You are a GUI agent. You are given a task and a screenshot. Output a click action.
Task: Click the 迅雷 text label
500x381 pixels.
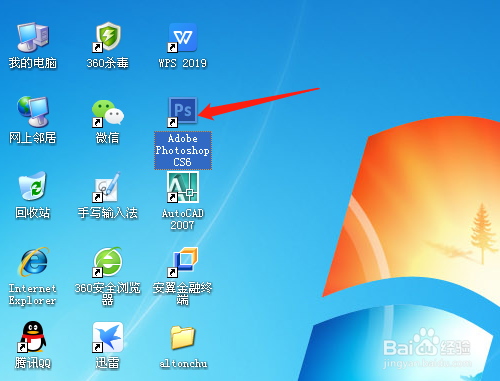click(x=107, y=363)
